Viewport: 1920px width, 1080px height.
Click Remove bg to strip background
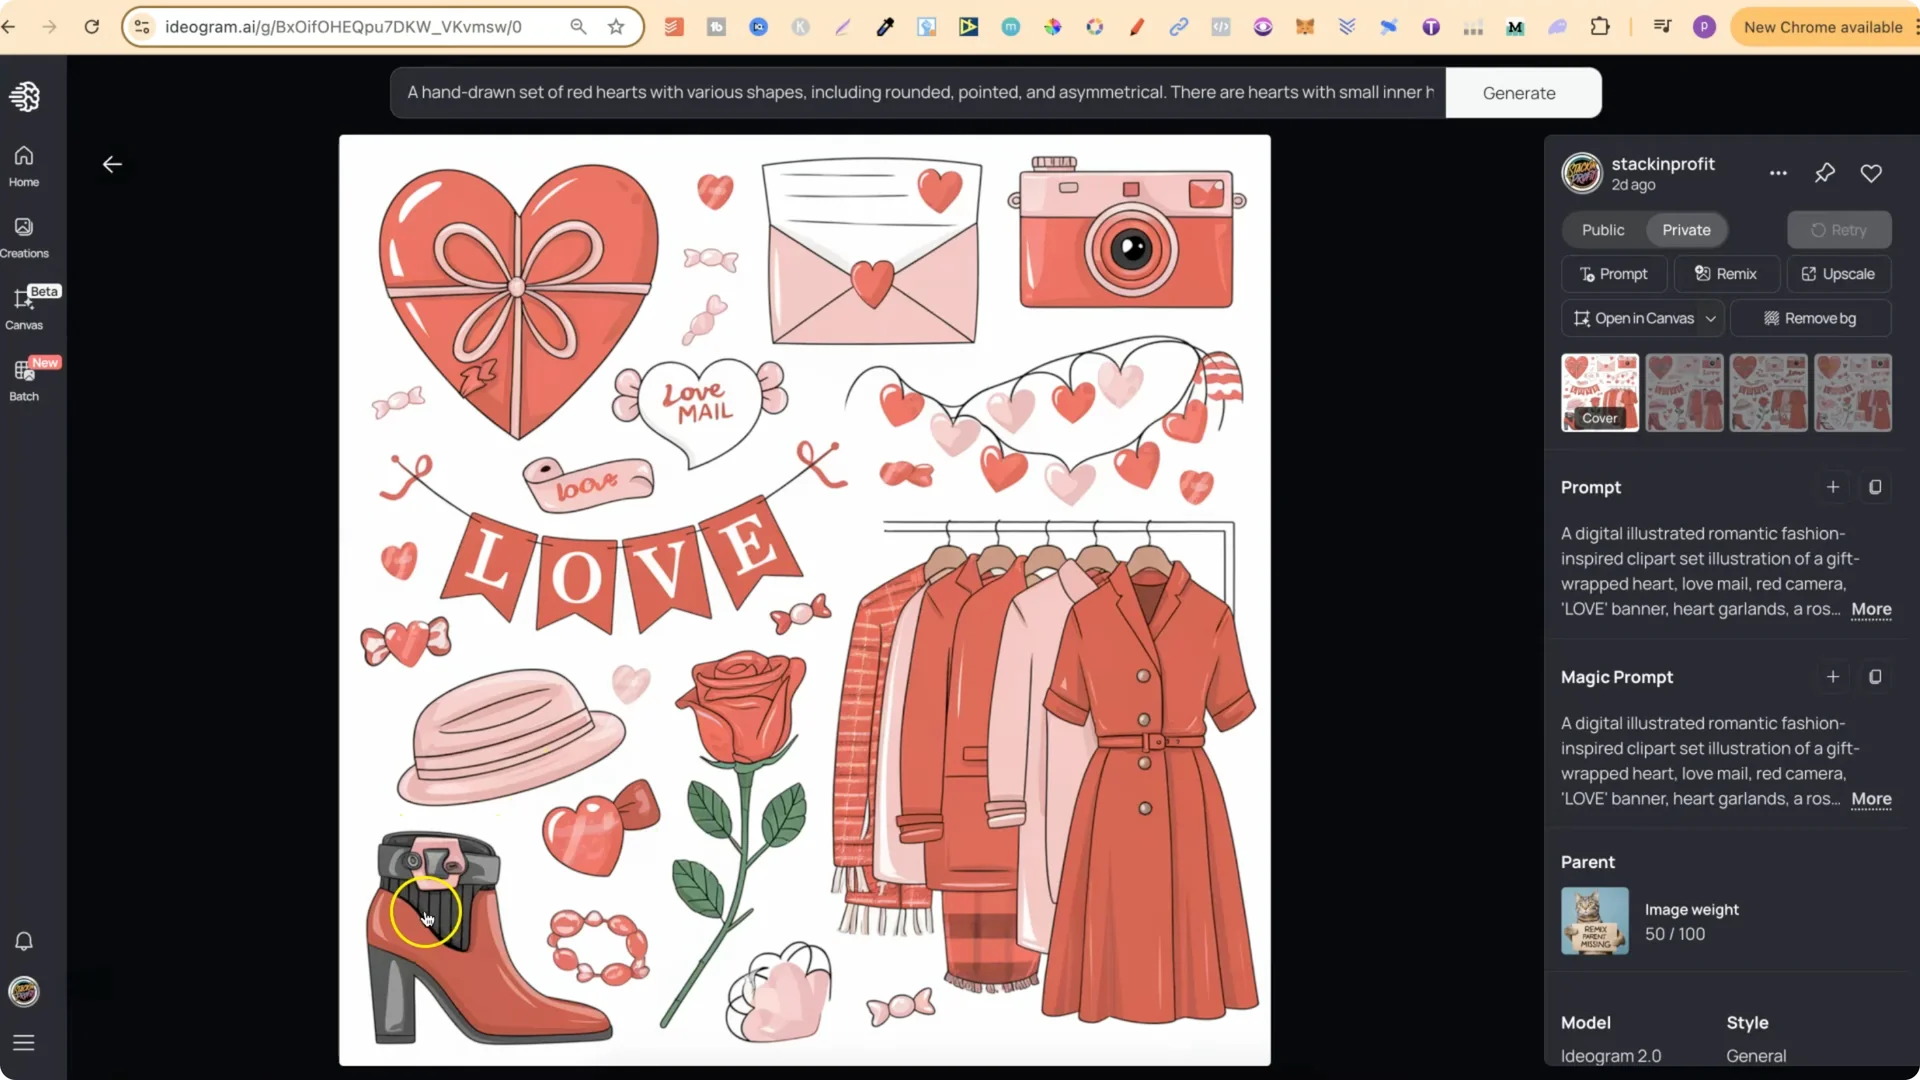click(x=1811, y=318)
